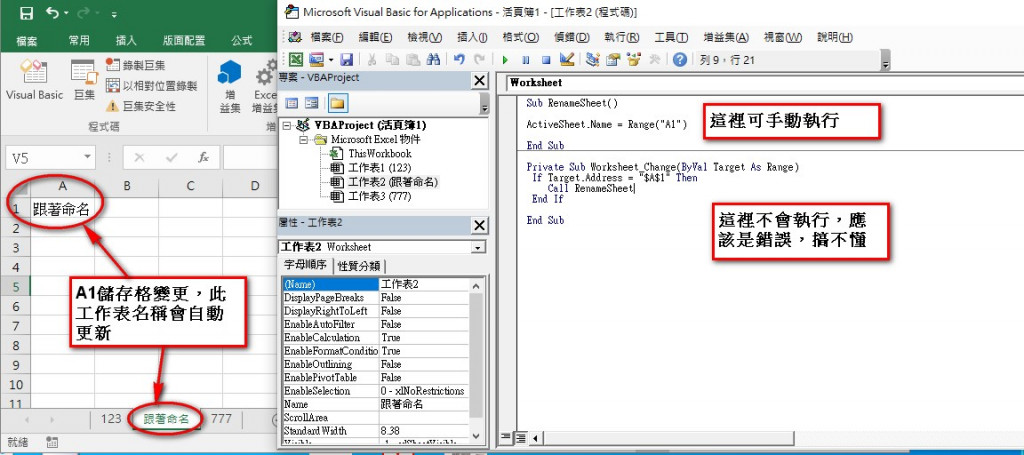Undo last action in Excel quick access toolbar
The width and height of the screenshot is (1024, 455).
[x=54, y=12]
